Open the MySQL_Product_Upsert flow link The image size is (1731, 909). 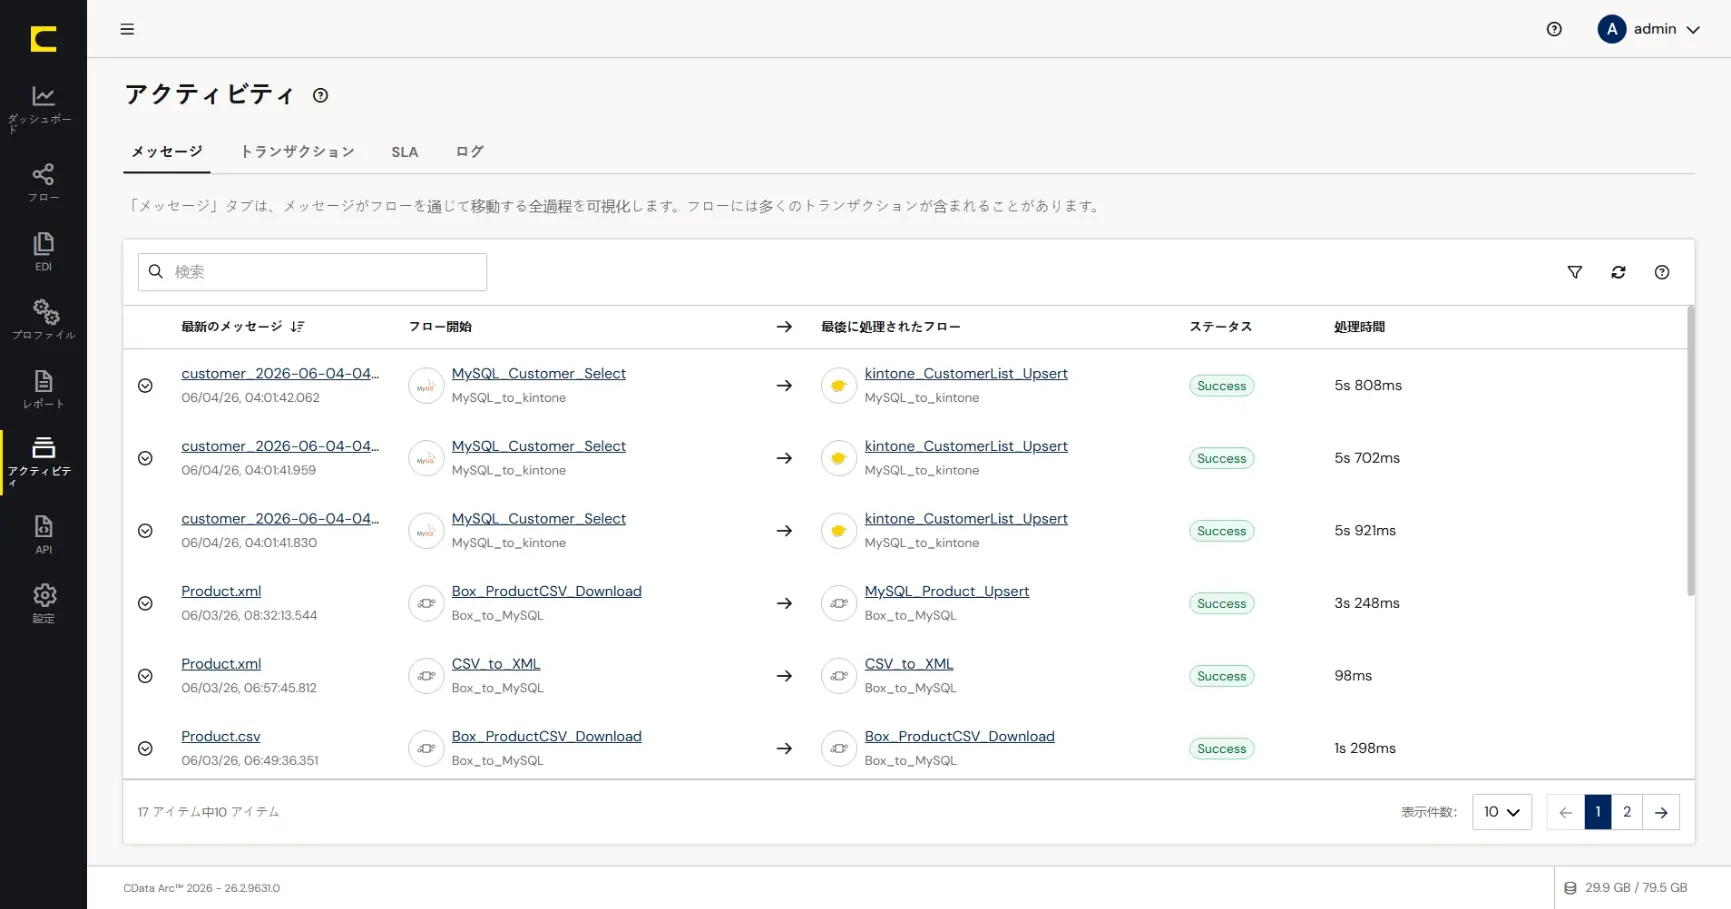[x=946, y=591]
